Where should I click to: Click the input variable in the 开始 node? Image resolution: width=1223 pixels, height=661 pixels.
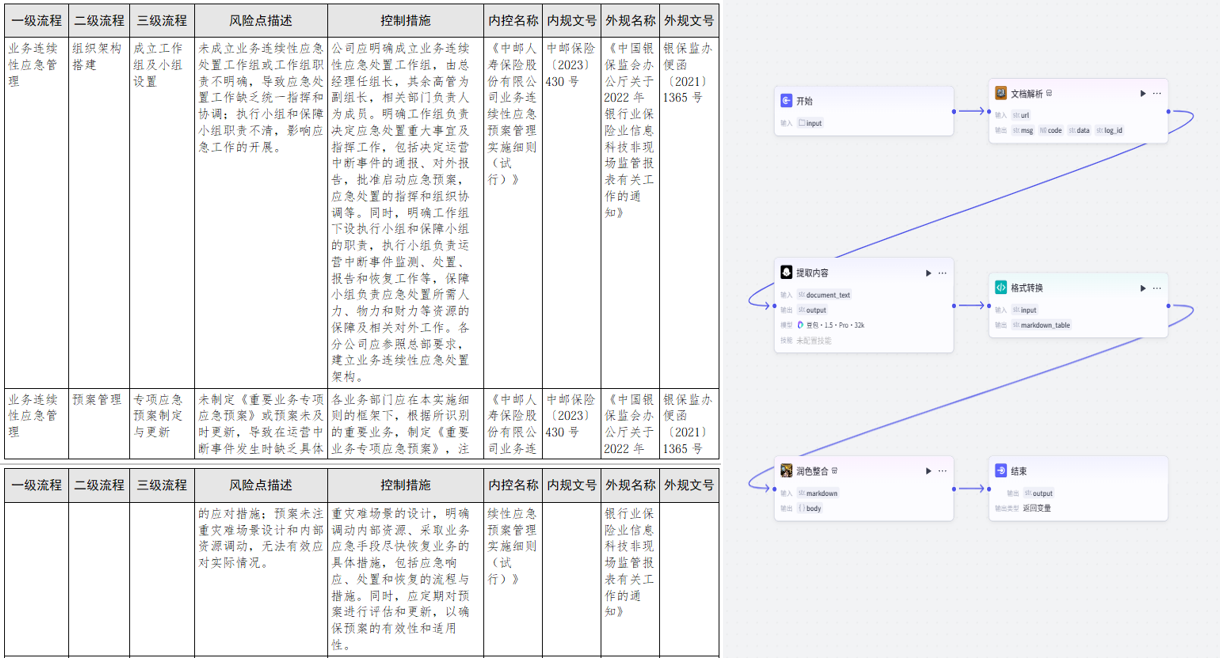pyautogui.click(x=811, y=123)
